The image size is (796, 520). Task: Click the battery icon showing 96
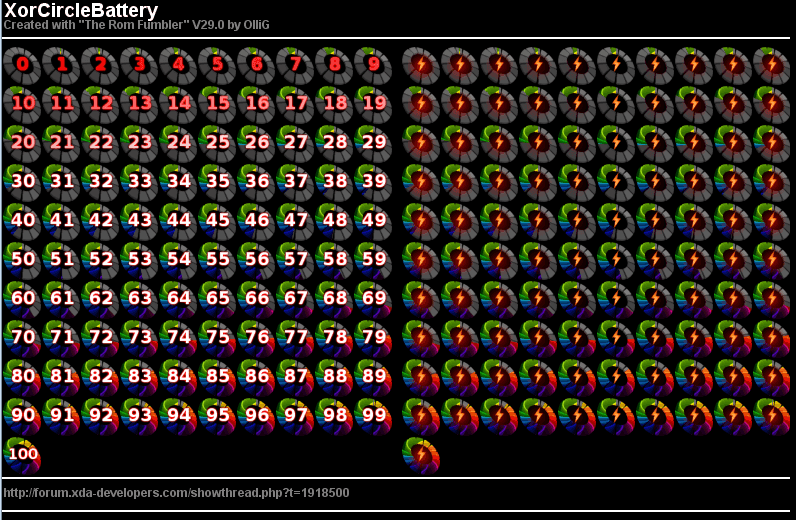256,417
